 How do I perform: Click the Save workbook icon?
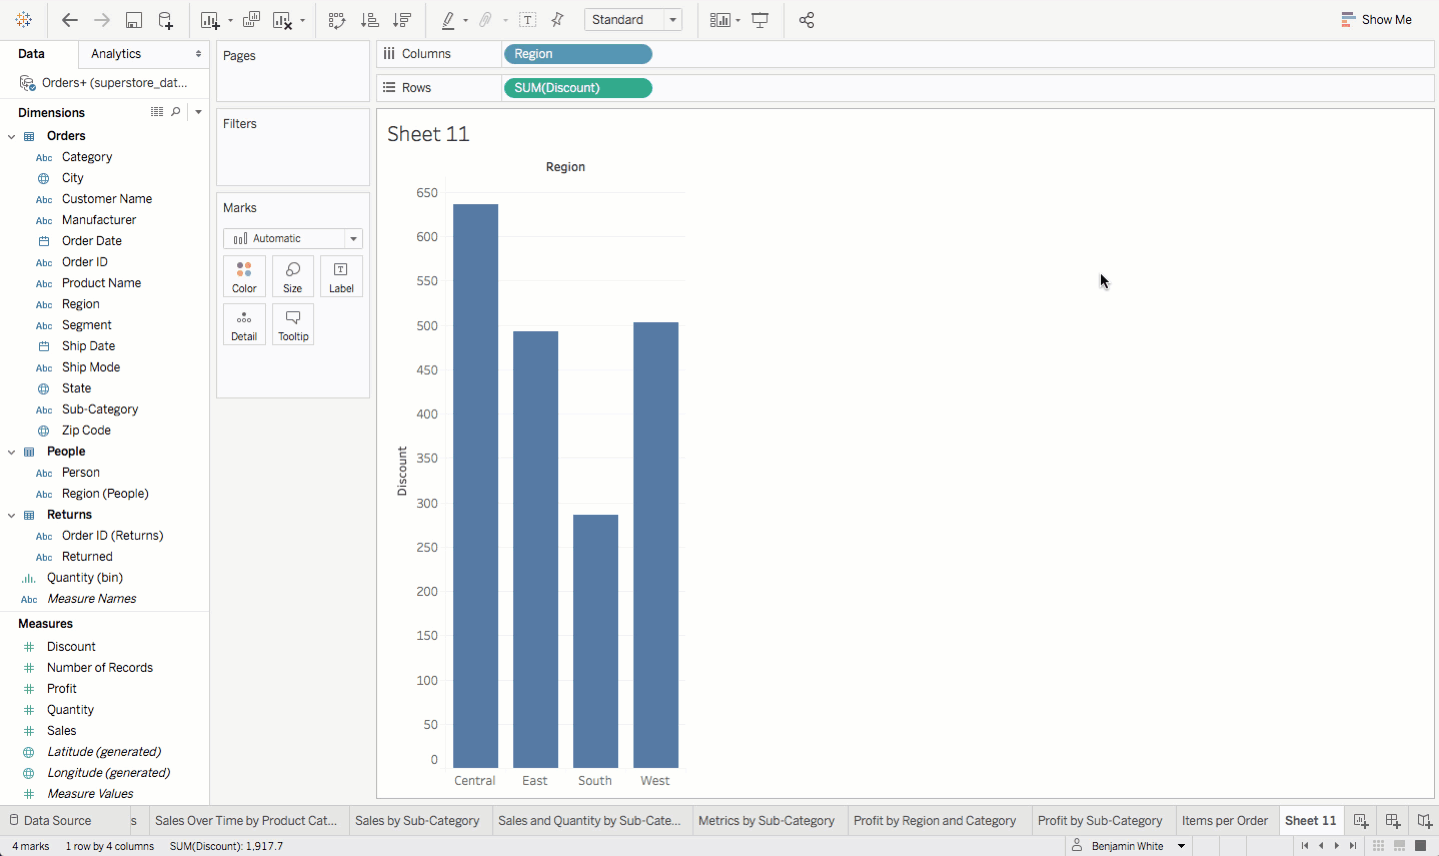[133, 20]
